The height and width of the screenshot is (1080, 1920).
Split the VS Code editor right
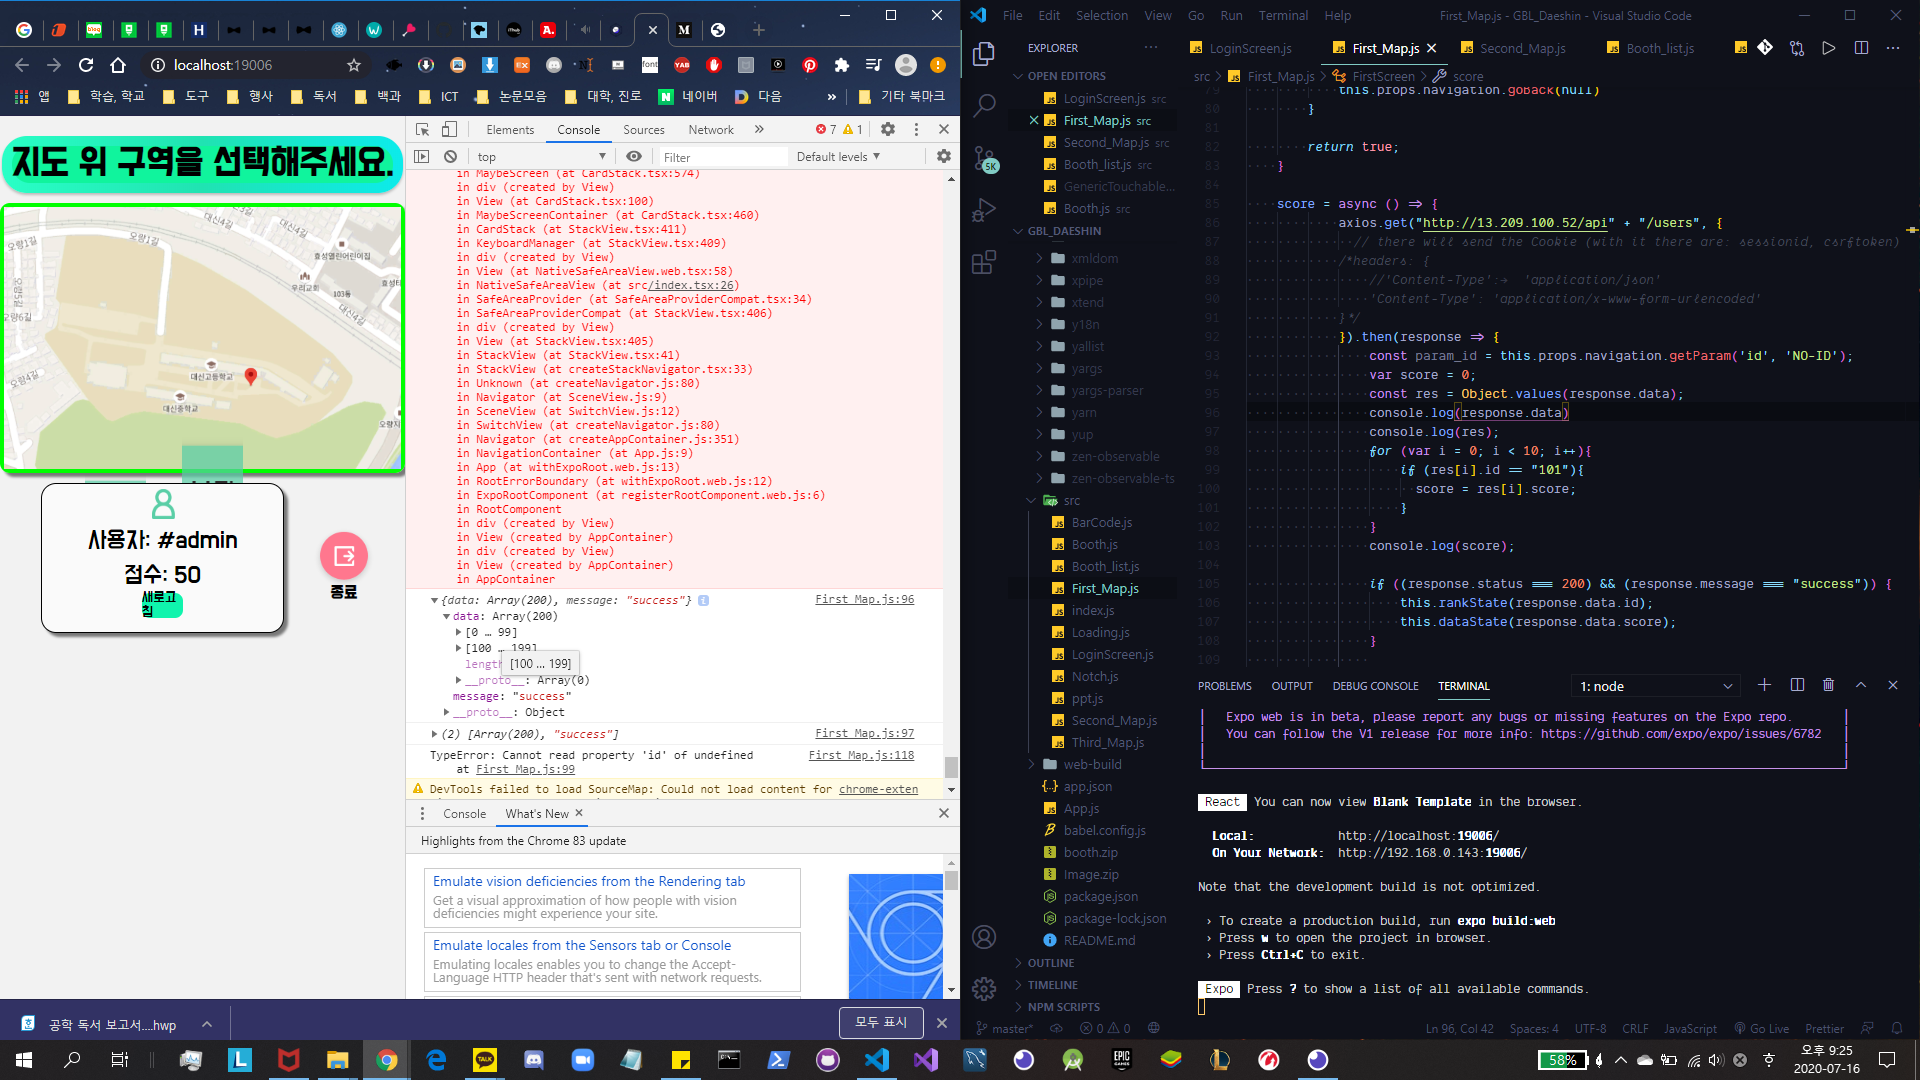(1861, 48)
